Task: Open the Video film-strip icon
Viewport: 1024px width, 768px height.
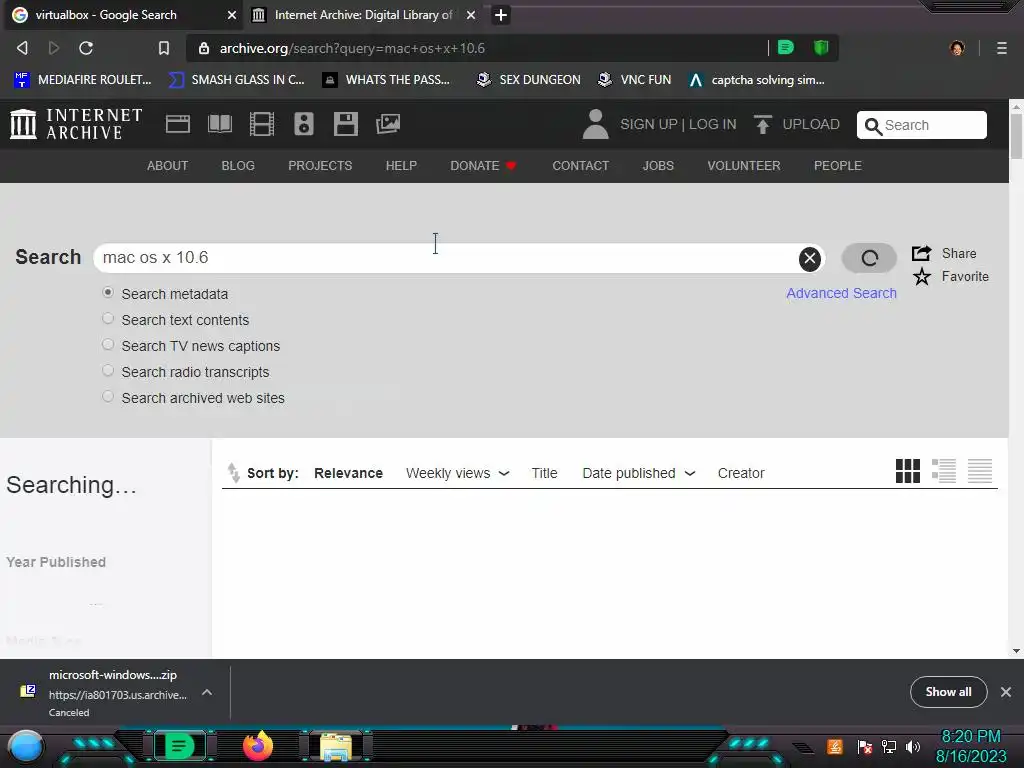Action: click(x=262, y=124)
